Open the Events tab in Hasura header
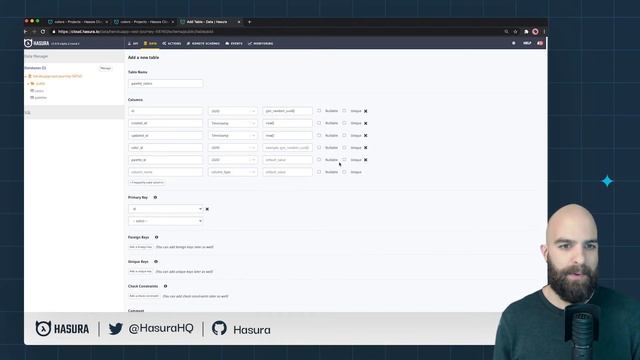Viewport: 640px width, 360px height. click(234, 43)
